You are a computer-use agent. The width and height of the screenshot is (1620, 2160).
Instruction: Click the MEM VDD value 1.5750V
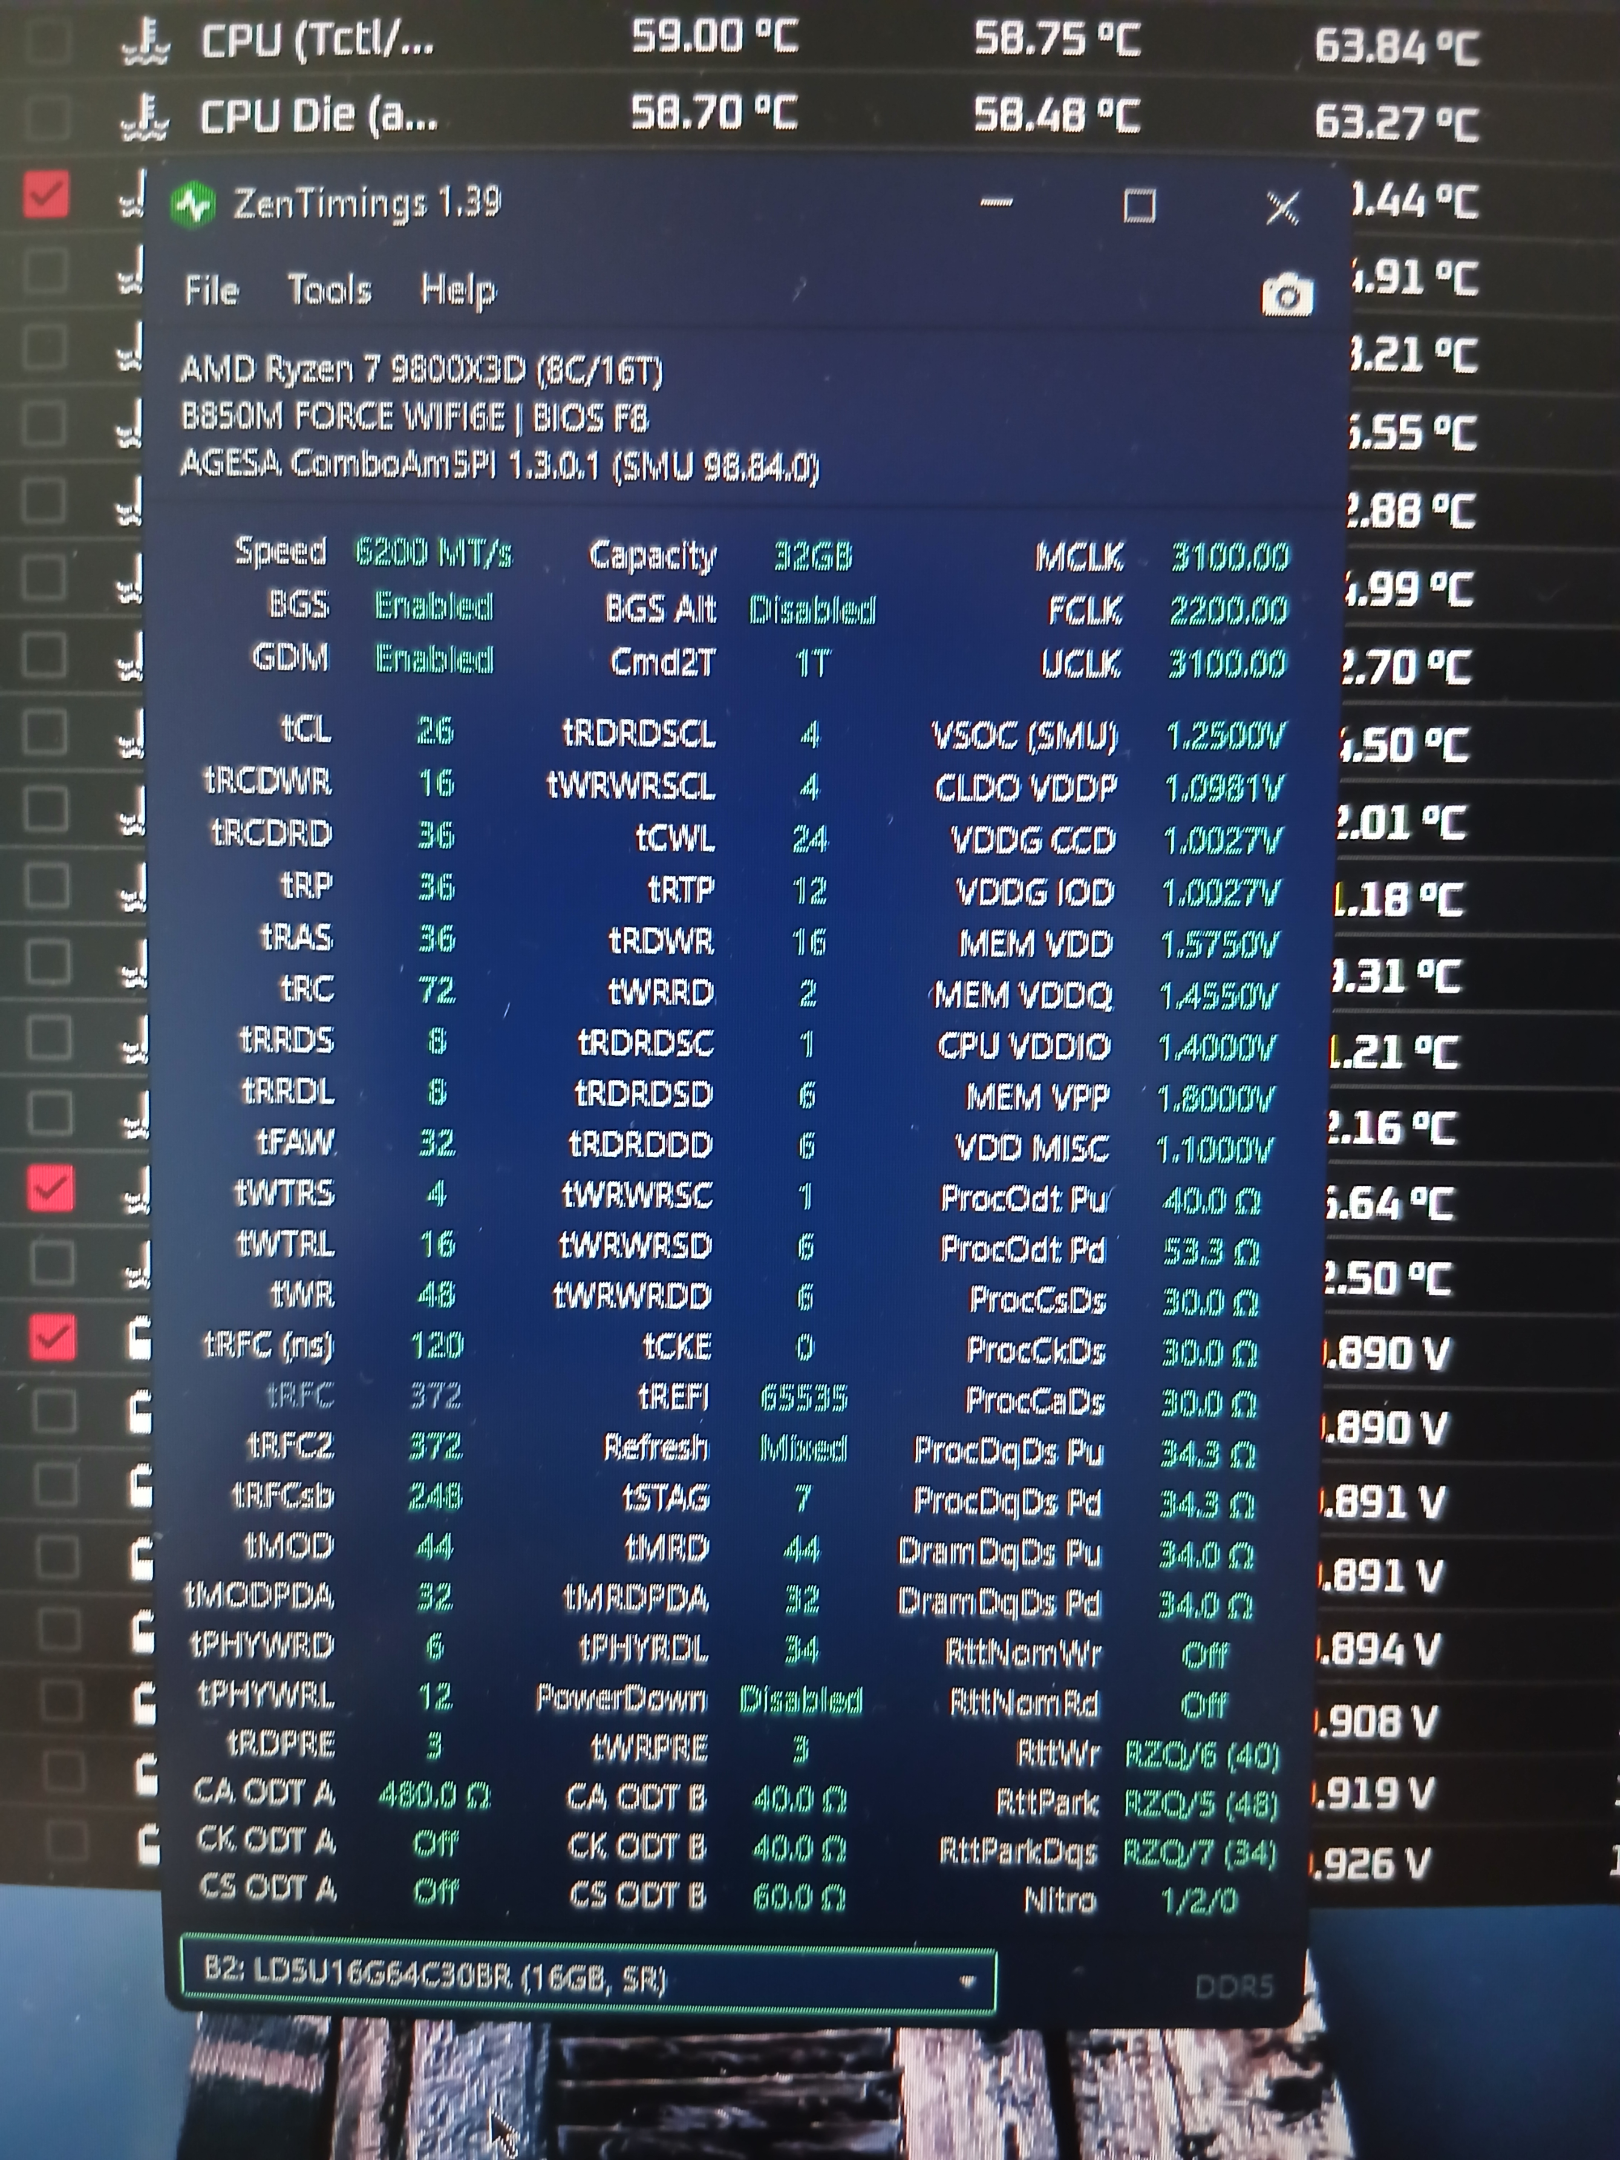[x=1219, y=945]
